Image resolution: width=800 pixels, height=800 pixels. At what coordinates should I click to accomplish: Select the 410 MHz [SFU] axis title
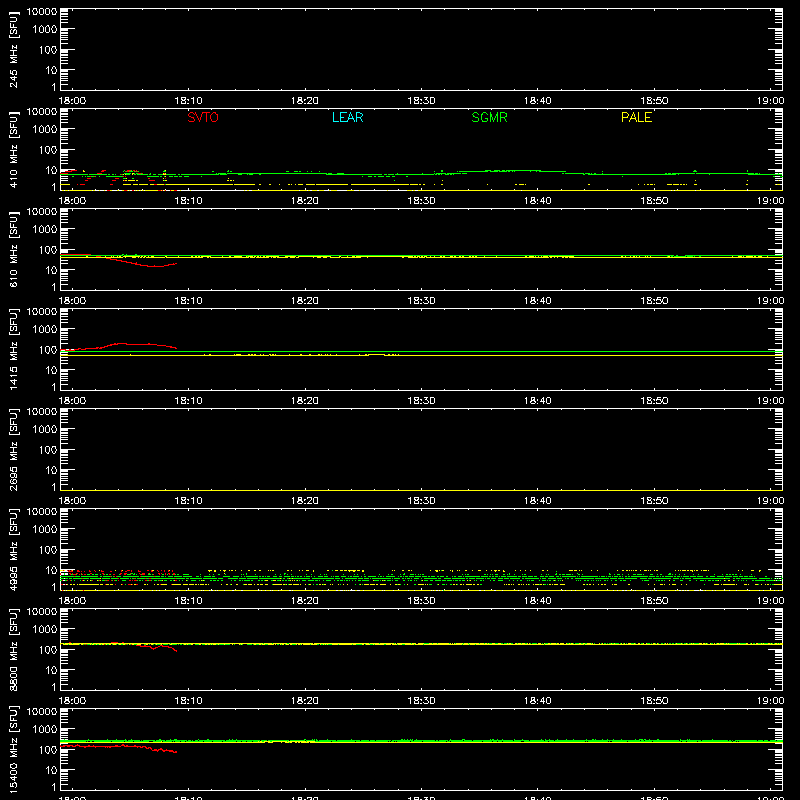14,149
